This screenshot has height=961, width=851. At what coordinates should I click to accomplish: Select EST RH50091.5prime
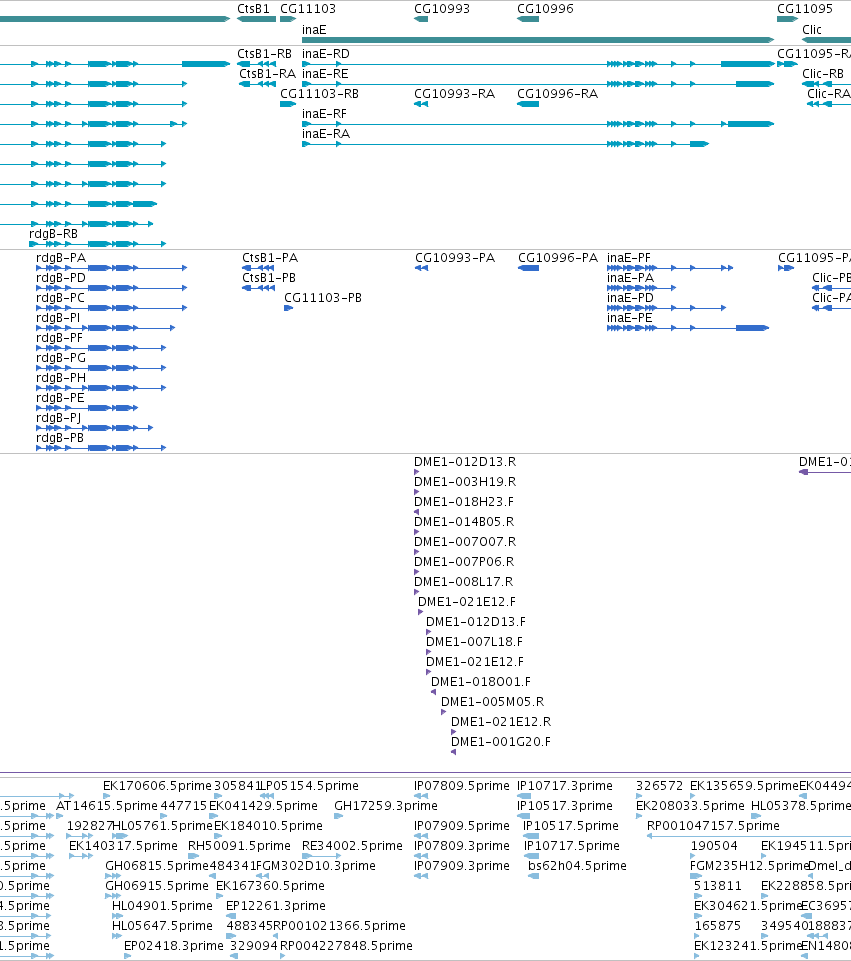pos(194,856)
